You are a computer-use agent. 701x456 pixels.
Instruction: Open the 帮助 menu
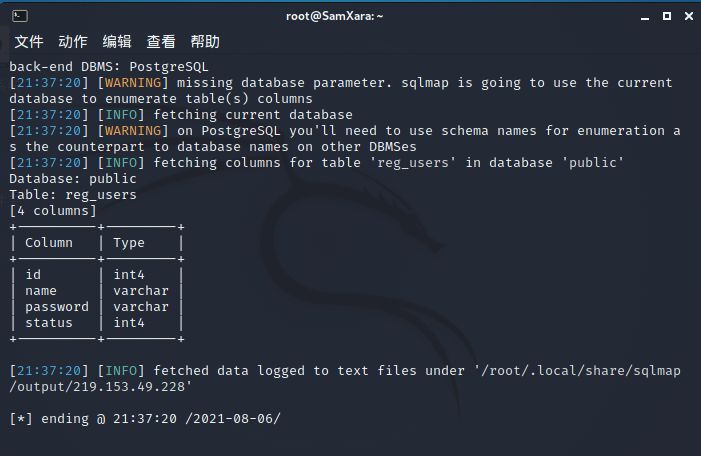pos(205,42)
